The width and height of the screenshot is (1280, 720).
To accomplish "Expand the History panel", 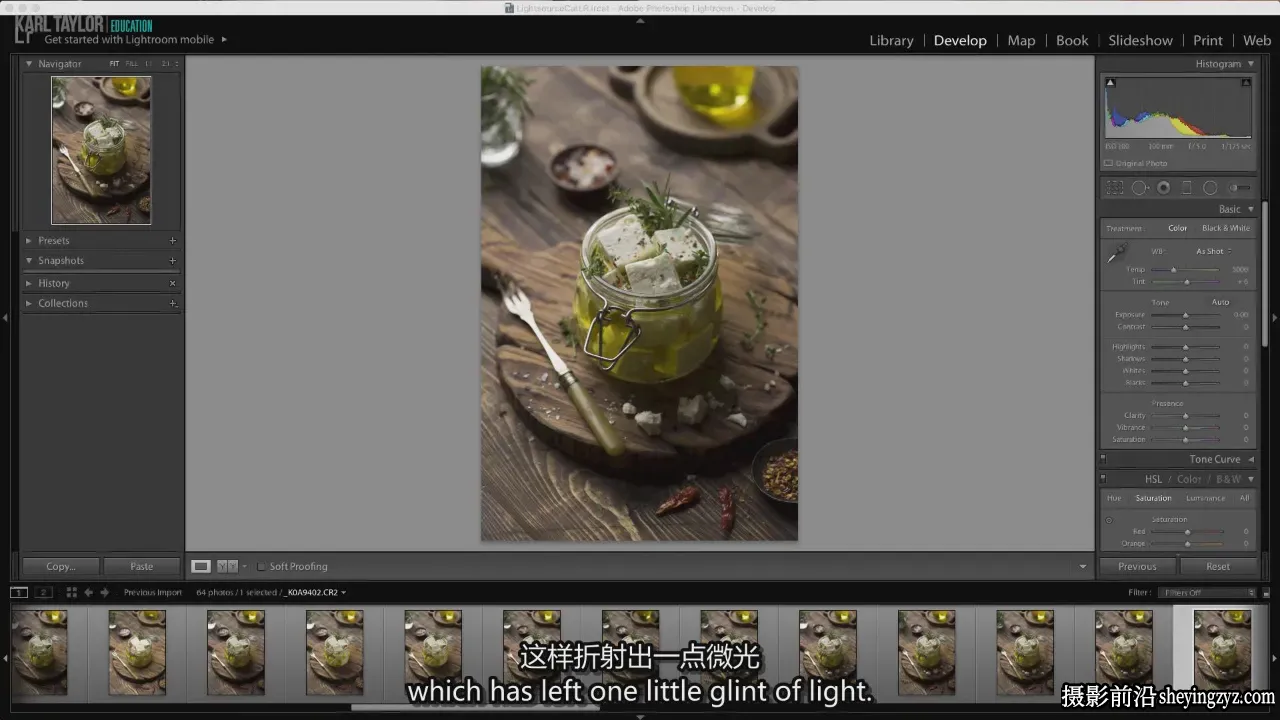I will click(29, 283).
